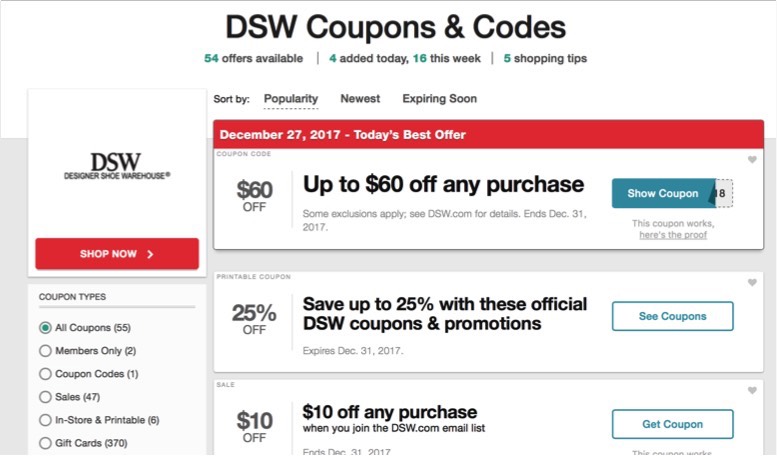The width and height of the screenshot is (777, 456).
Task: Open the here's the proof link
Action: pos(673,235)
